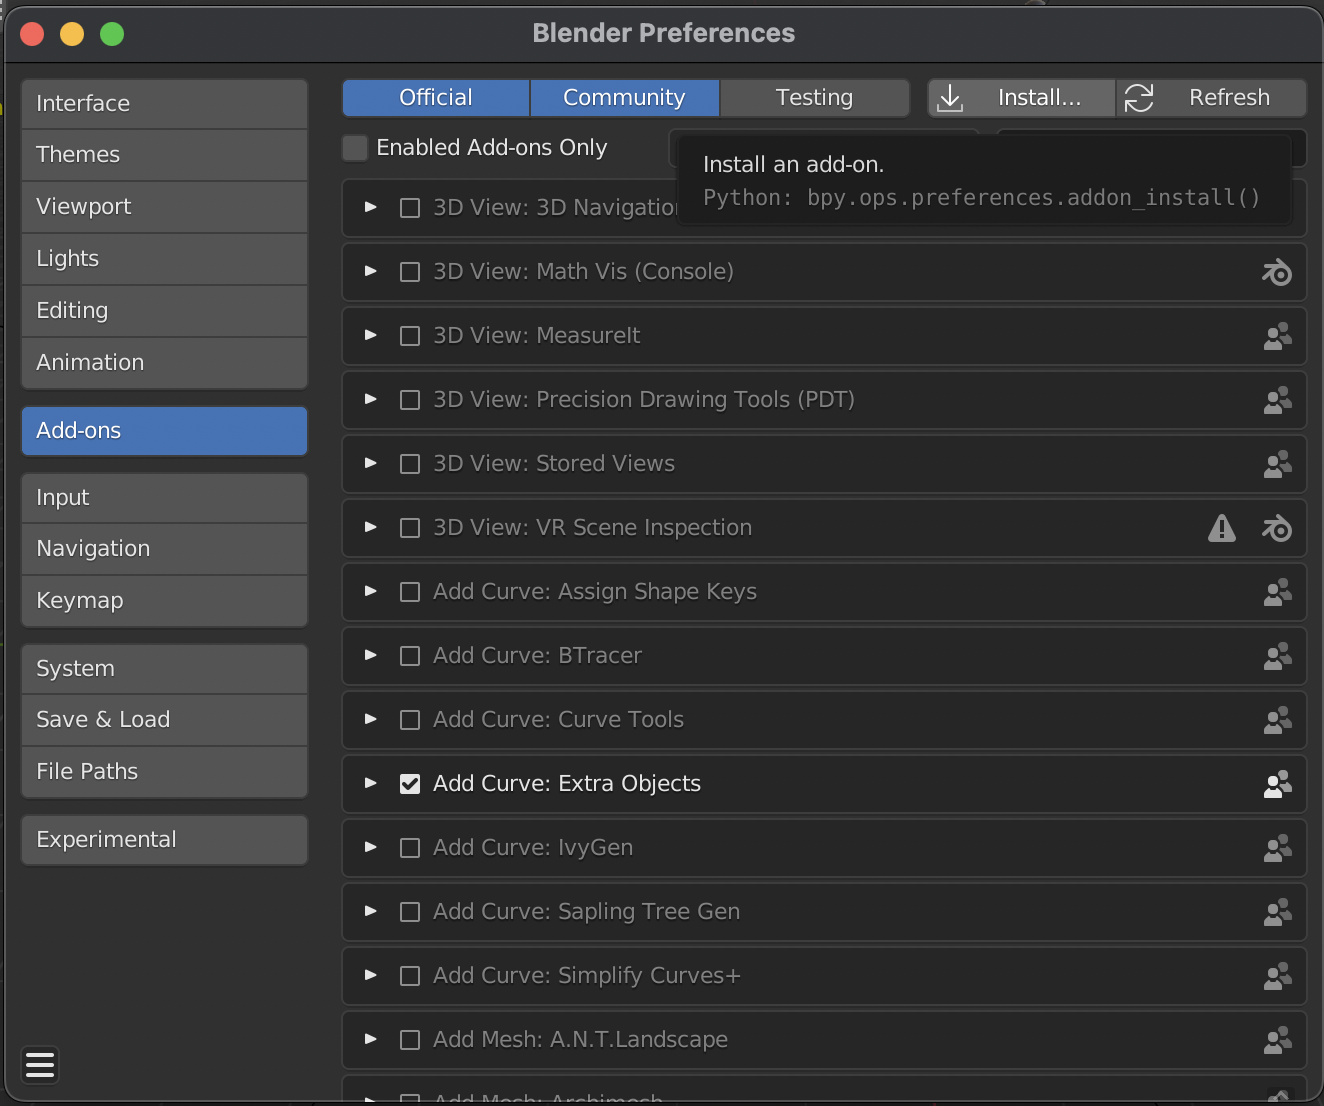
Task: Expand Assign Shape Keys details
Action: pyautogui.click(x=371, y=591)
